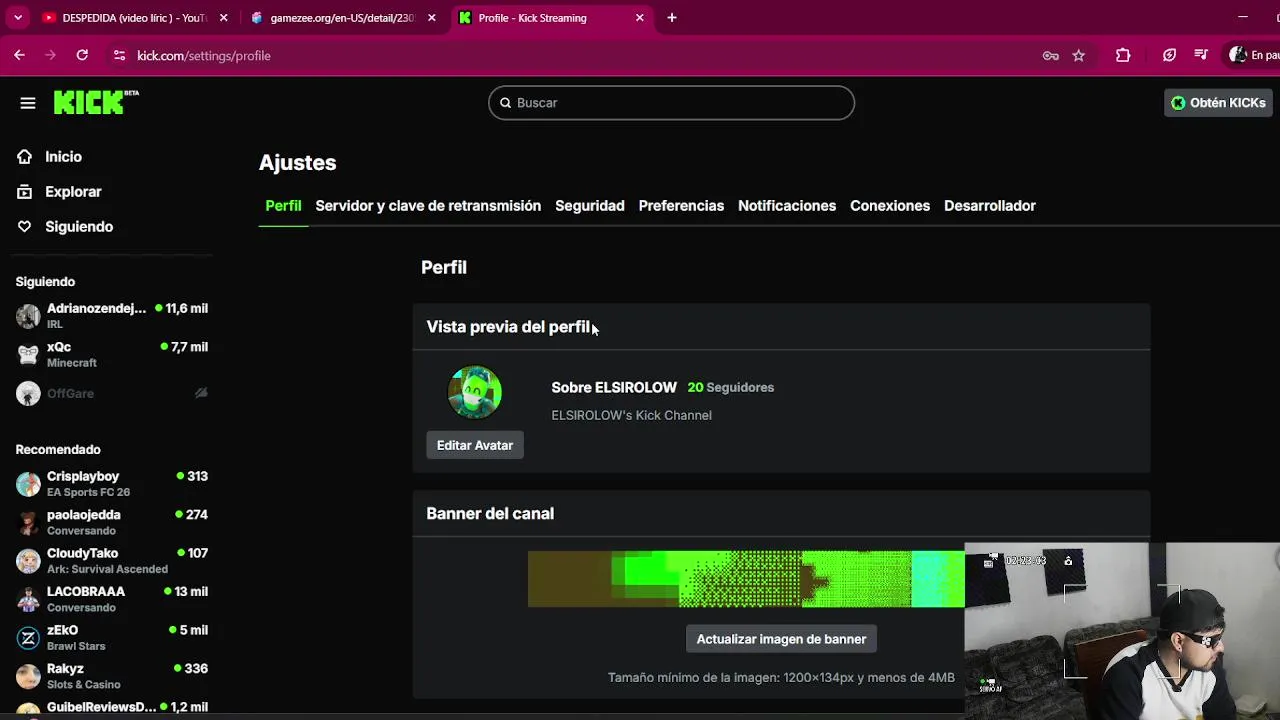
Task: Click xQc's avatar icon
Action: click(x=28, y=354)
